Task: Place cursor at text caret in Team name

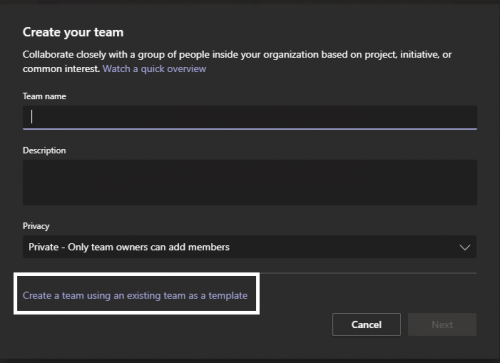Action: pos(31,117)
